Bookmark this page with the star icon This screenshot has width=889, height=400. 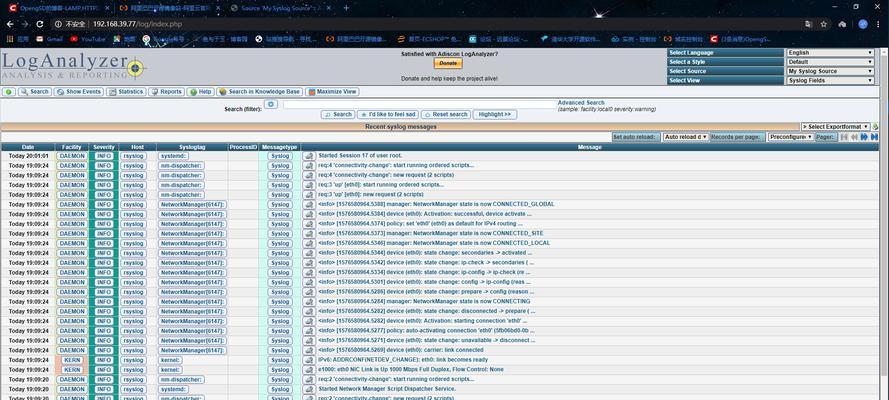(x=824, y=24)
